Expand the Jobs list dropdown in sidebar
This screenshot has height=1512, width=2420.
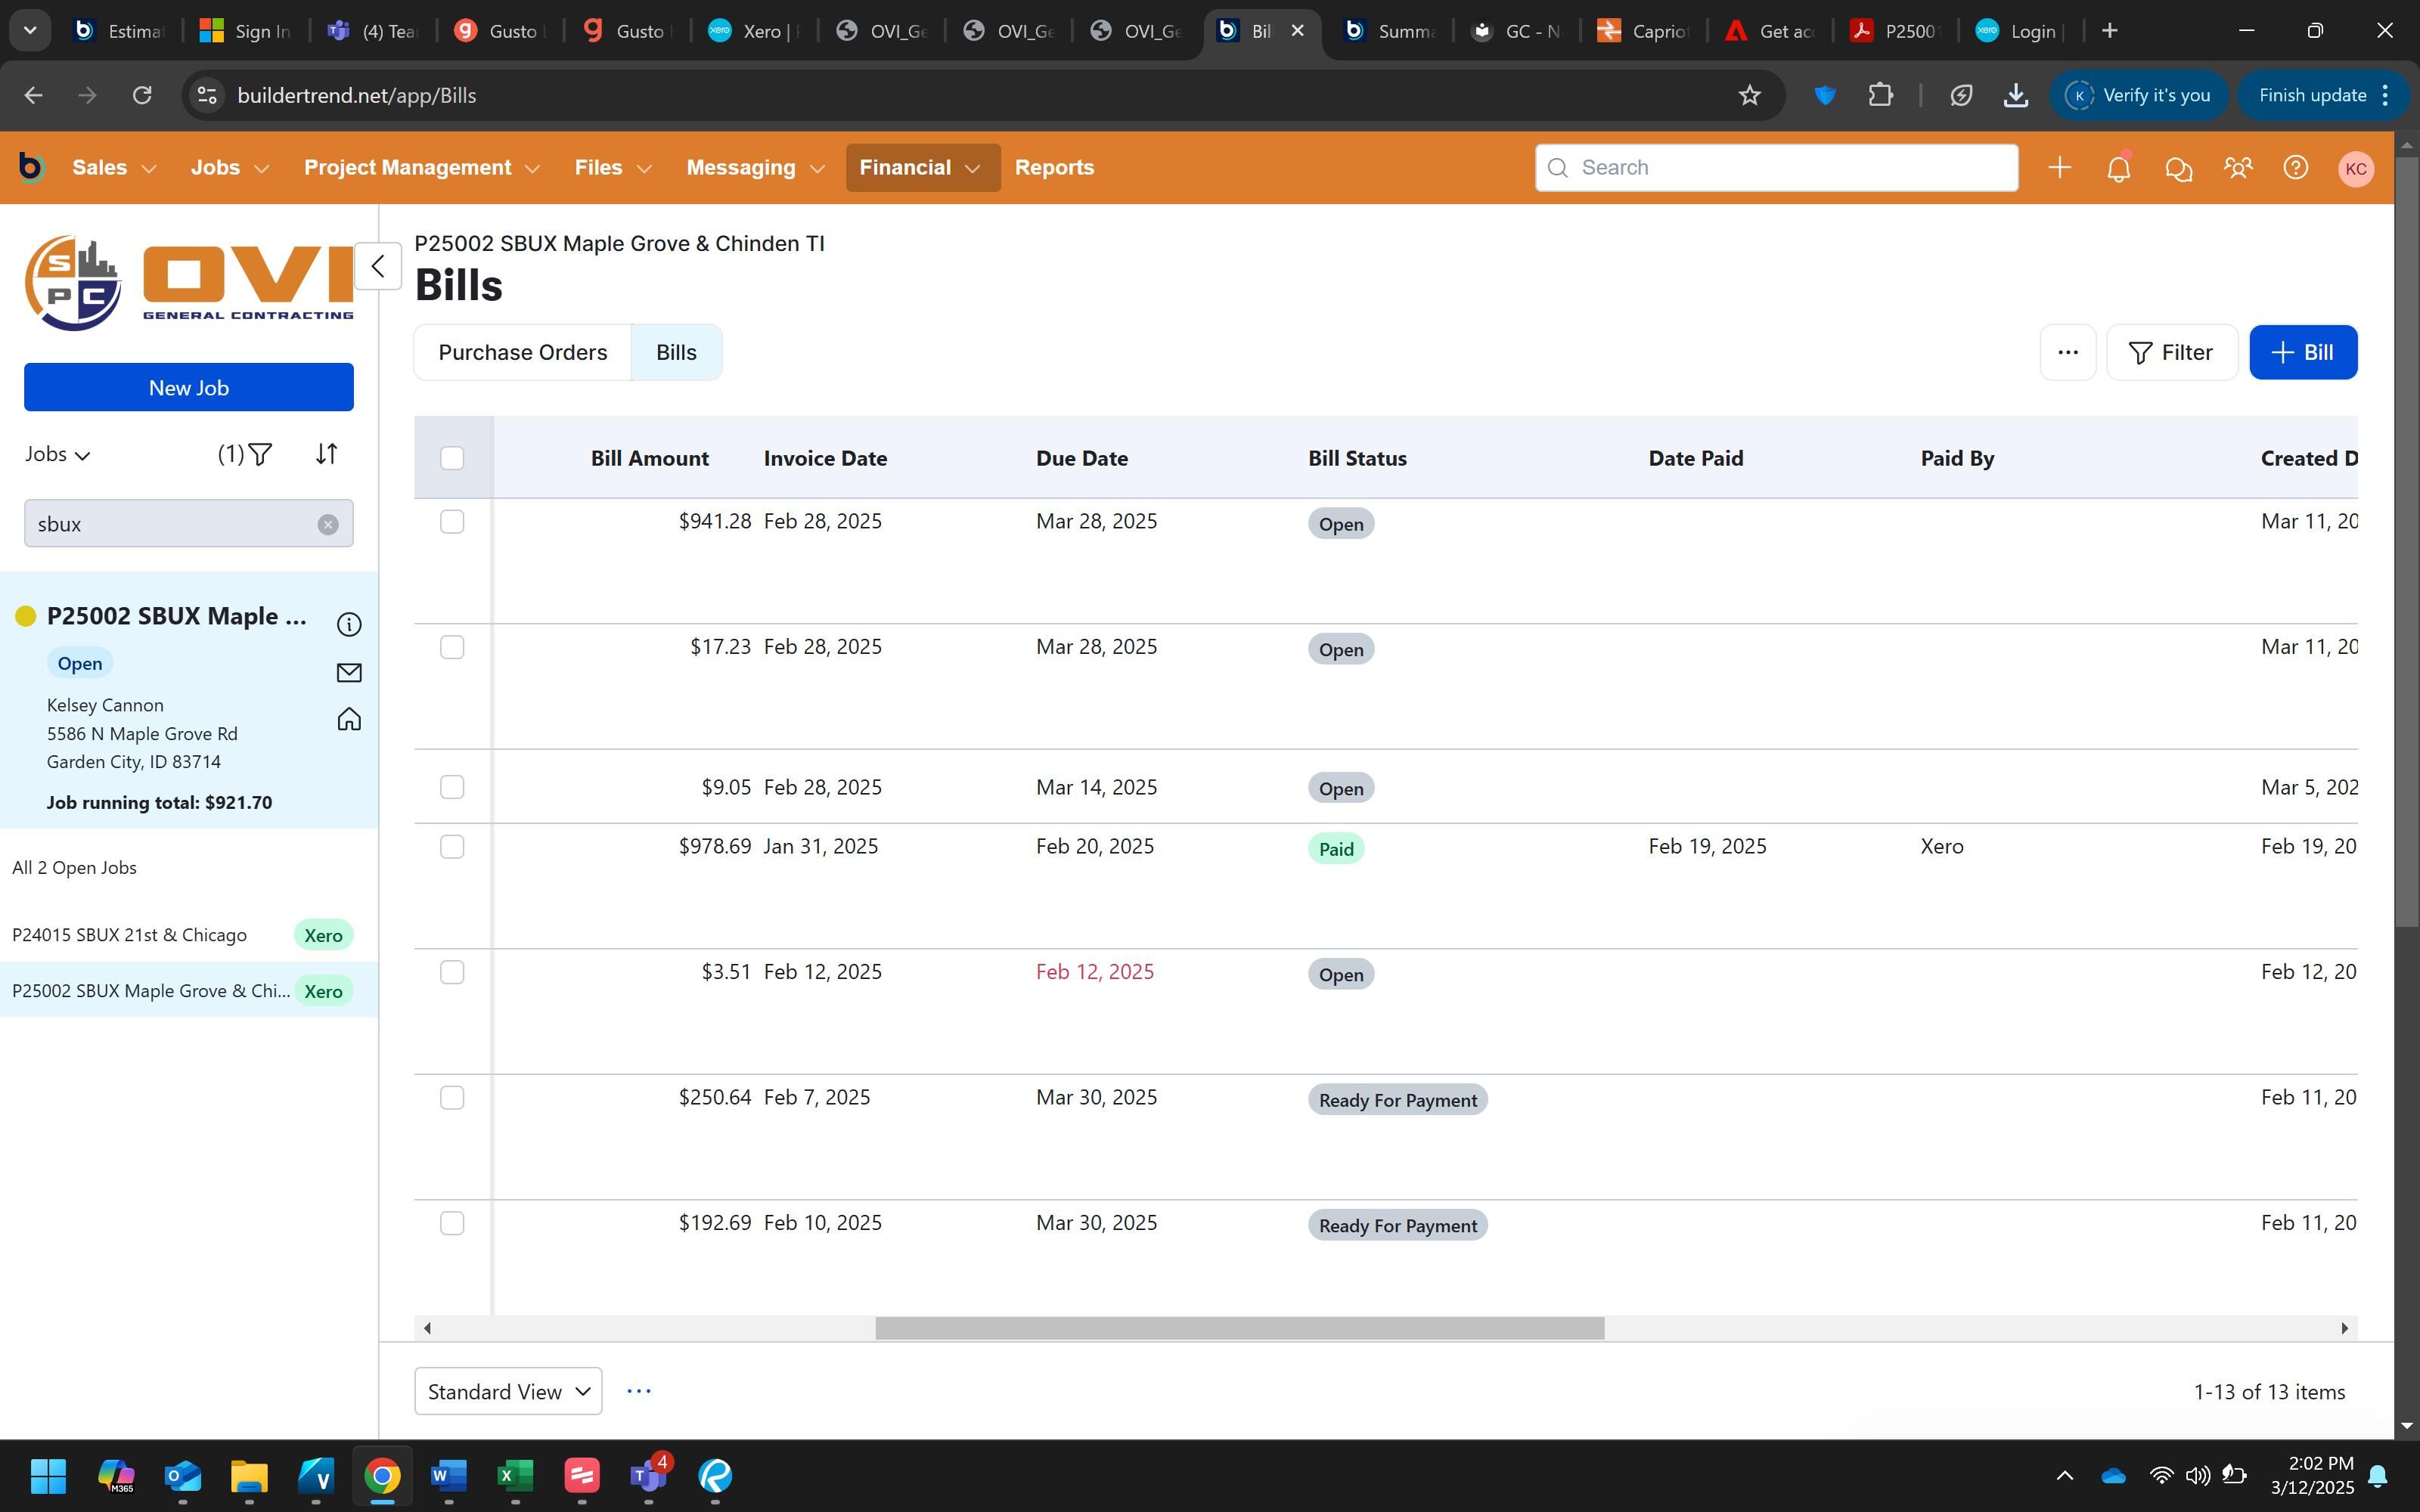pos(58,455)
